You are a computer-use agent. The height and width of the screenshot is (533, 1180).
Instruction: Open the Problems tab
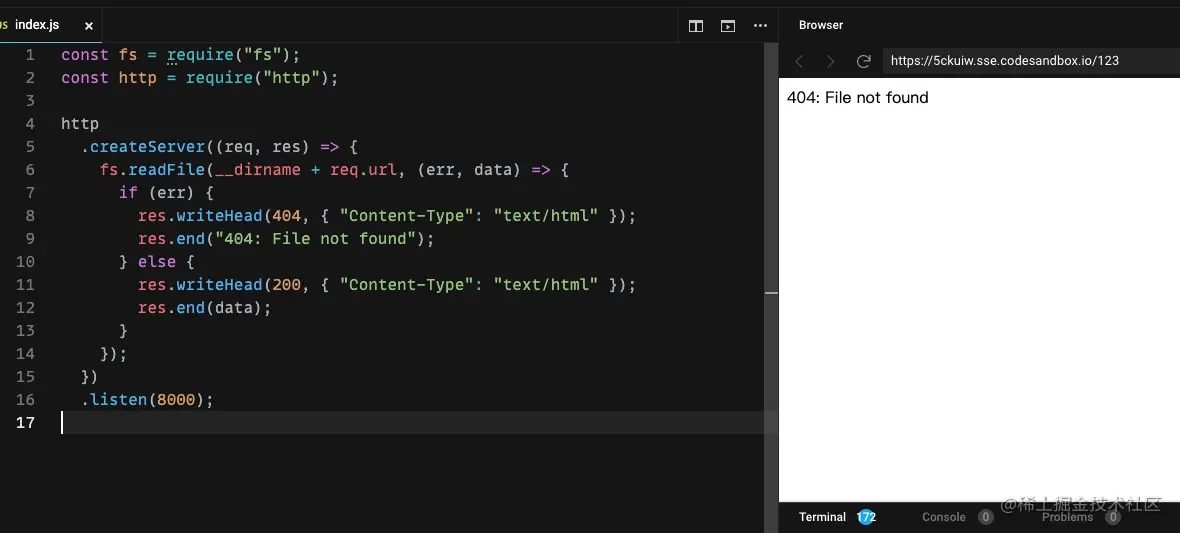[1067, 517]
